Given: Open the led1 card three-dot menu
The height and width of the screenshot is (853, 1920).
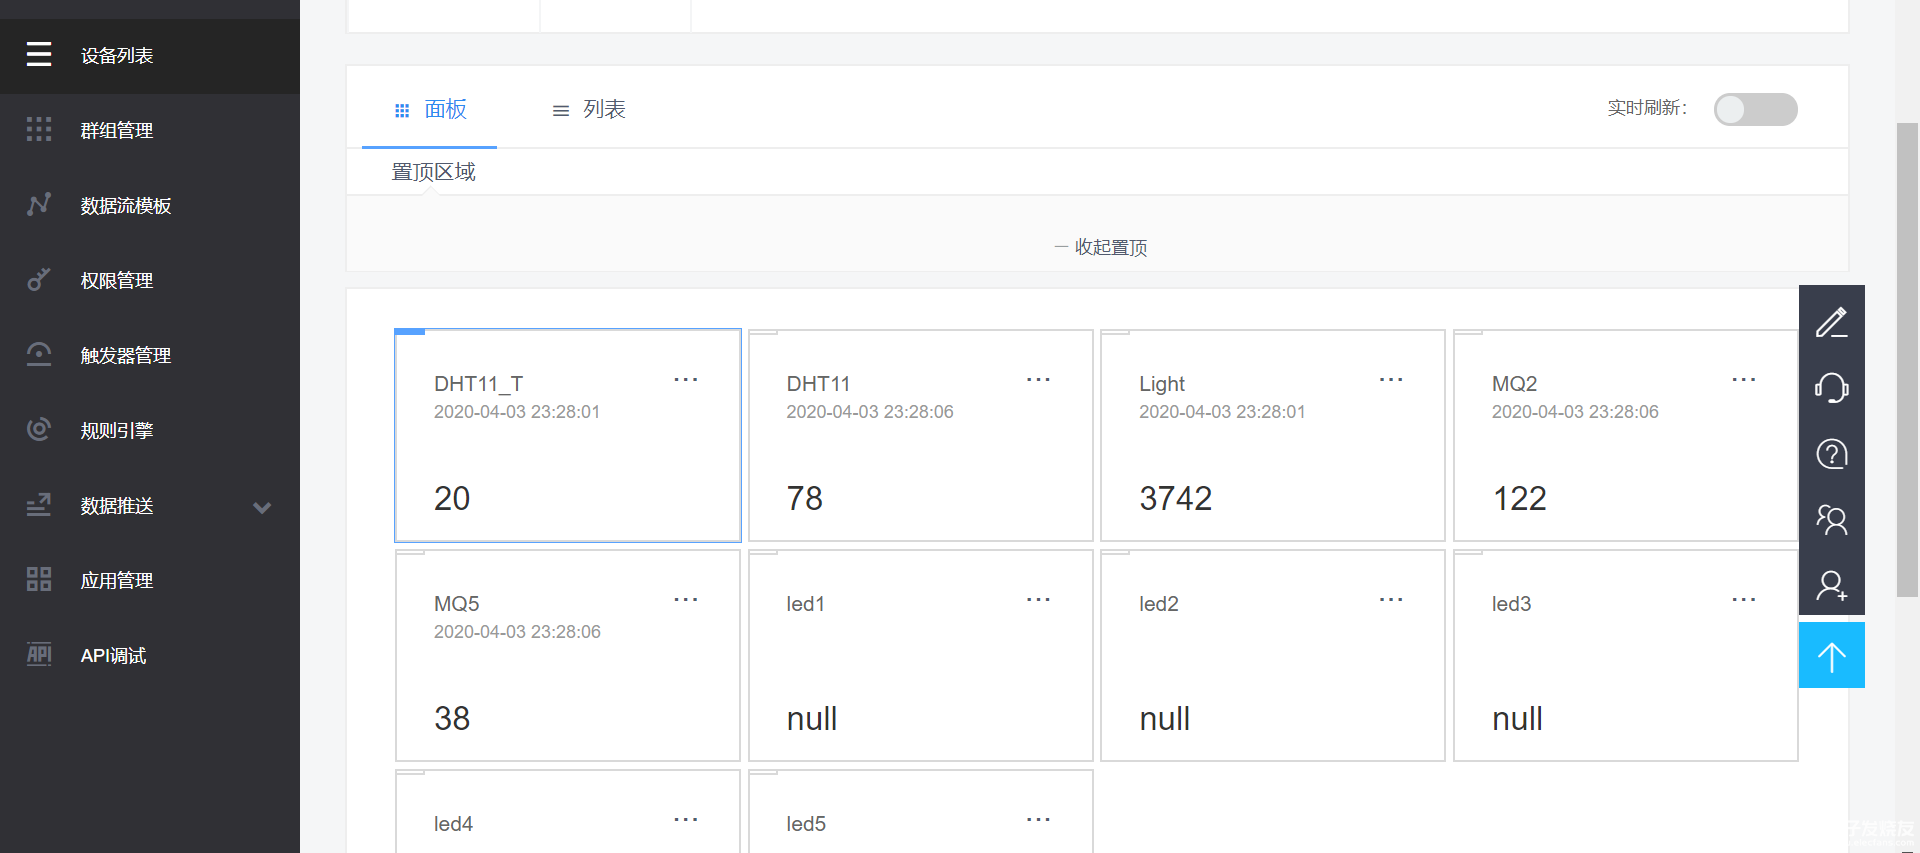Looking at the screenshot, I should [x=1038, y=599].
